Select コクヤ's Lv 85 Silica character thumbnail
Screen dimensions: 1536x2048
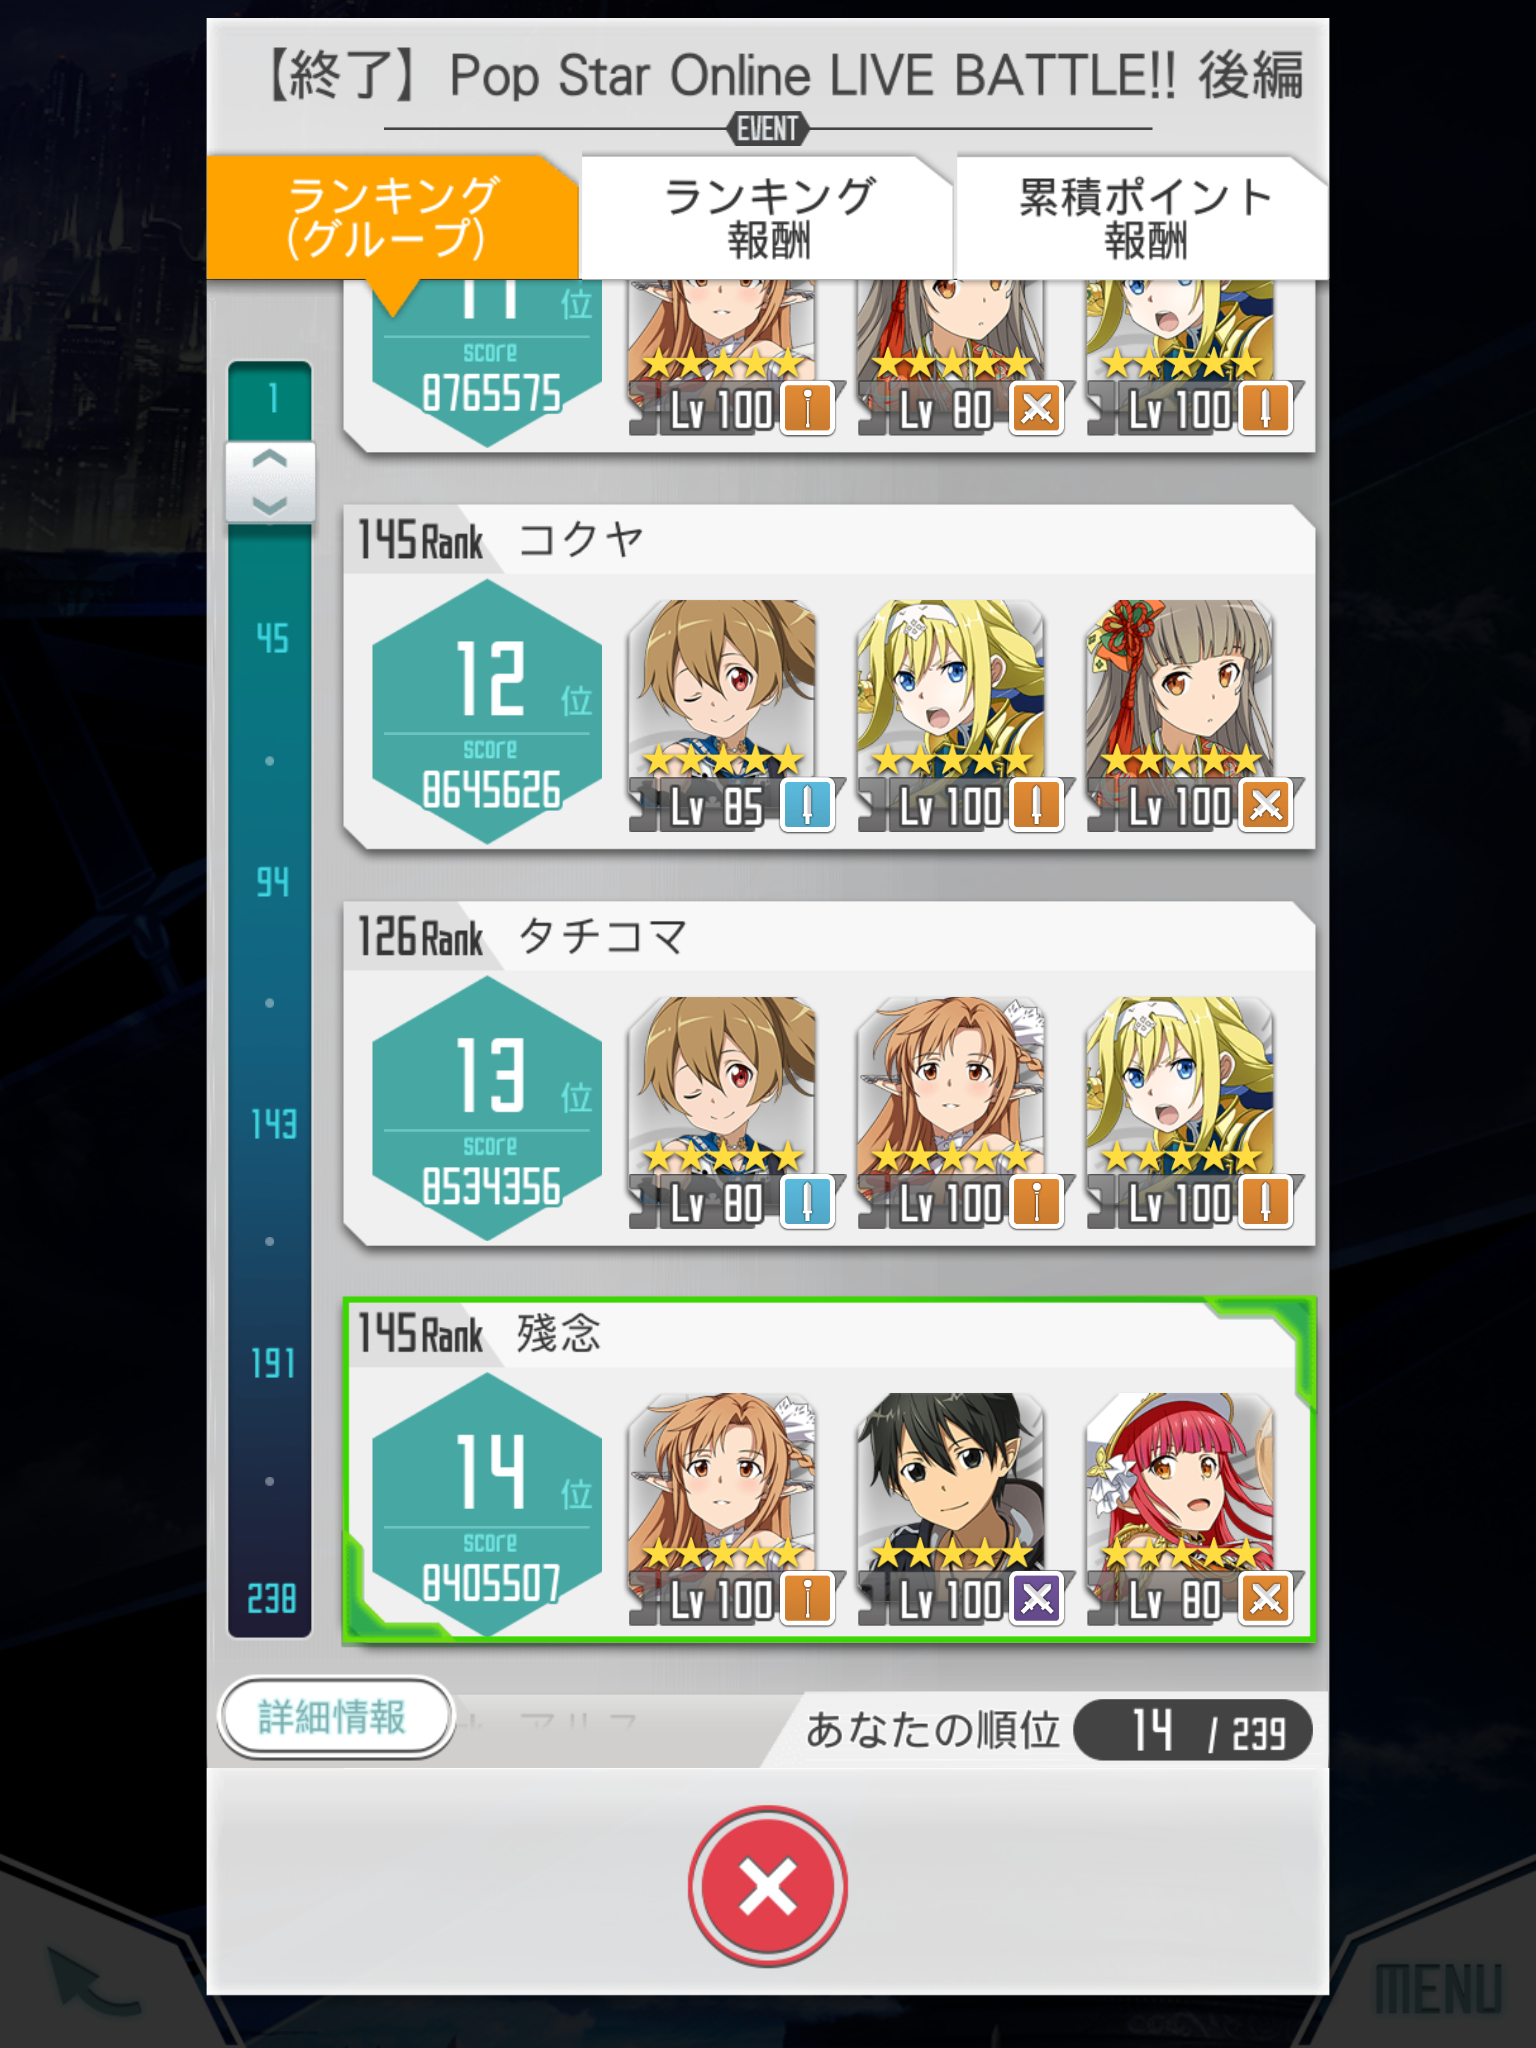(x=729, y=715)
